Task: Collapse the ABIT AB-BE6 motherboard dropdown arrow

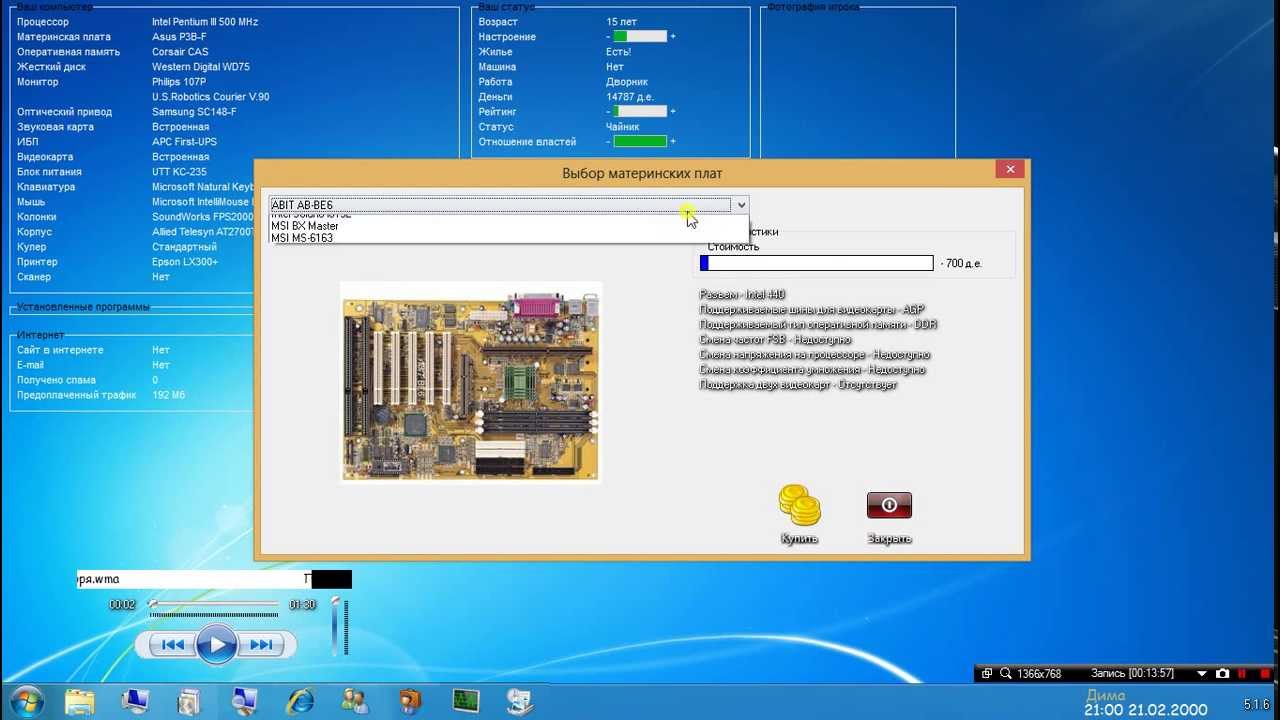Action: click(741, 205)
